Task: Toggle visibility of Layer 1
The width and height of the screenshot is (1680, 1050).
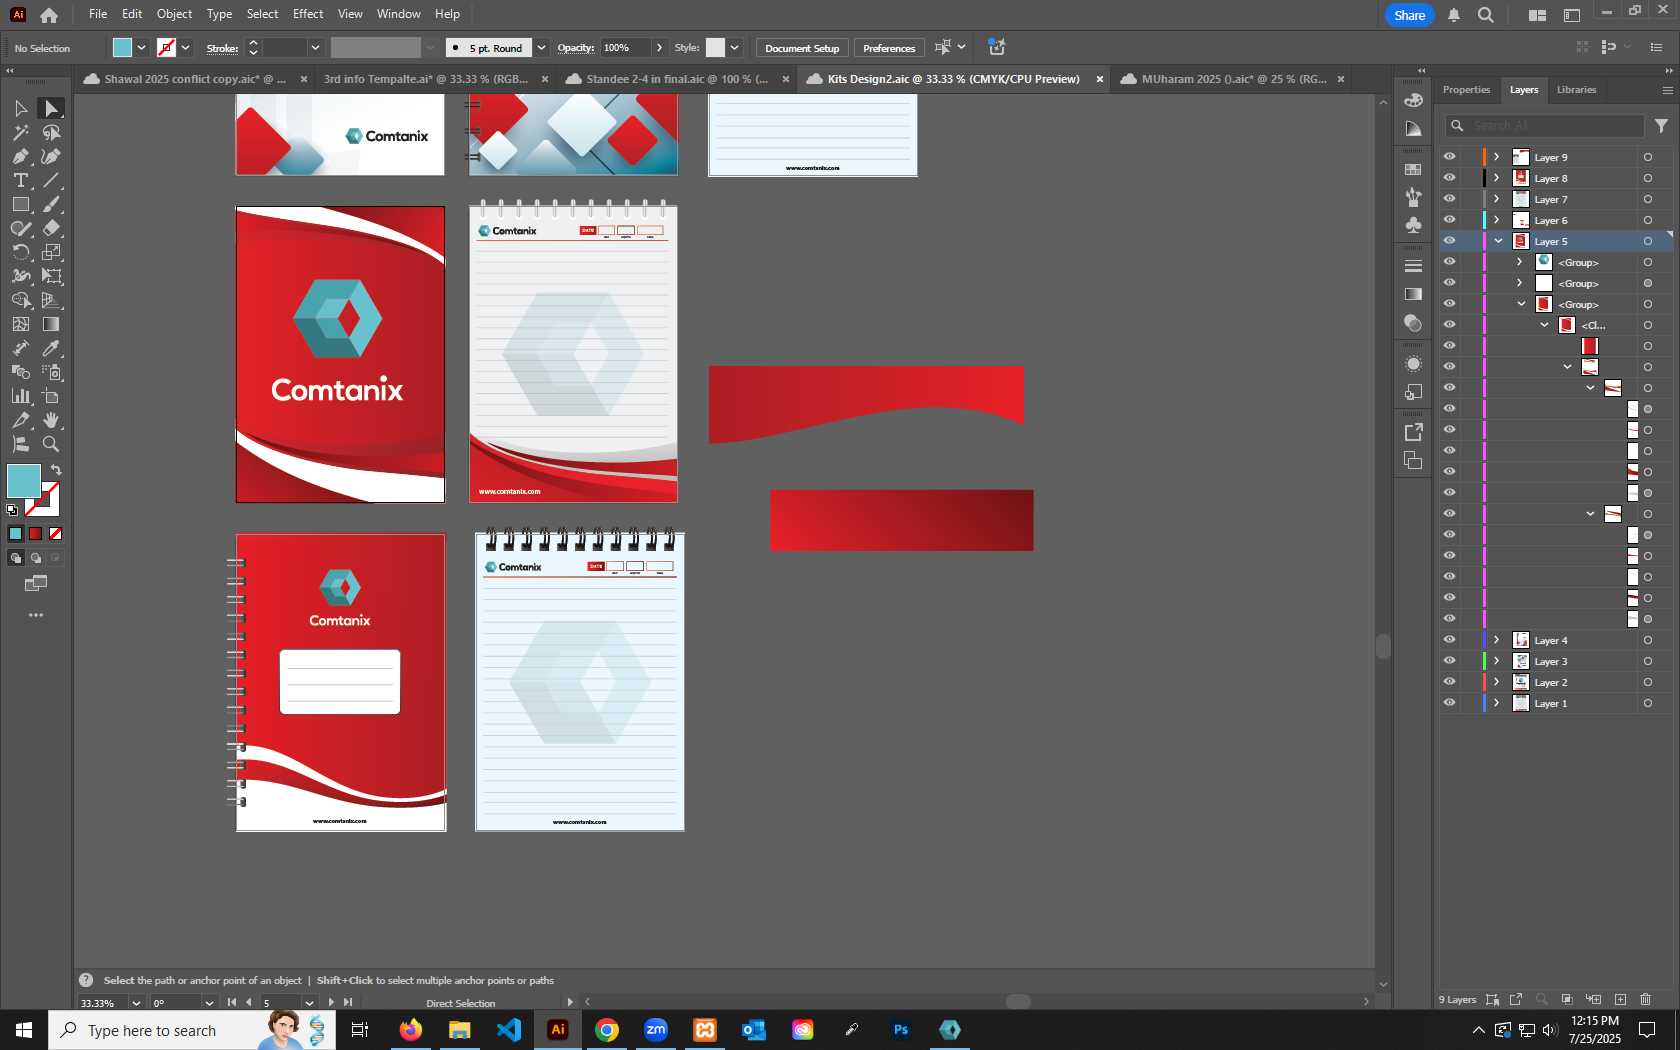Action: click(1449, 703)
